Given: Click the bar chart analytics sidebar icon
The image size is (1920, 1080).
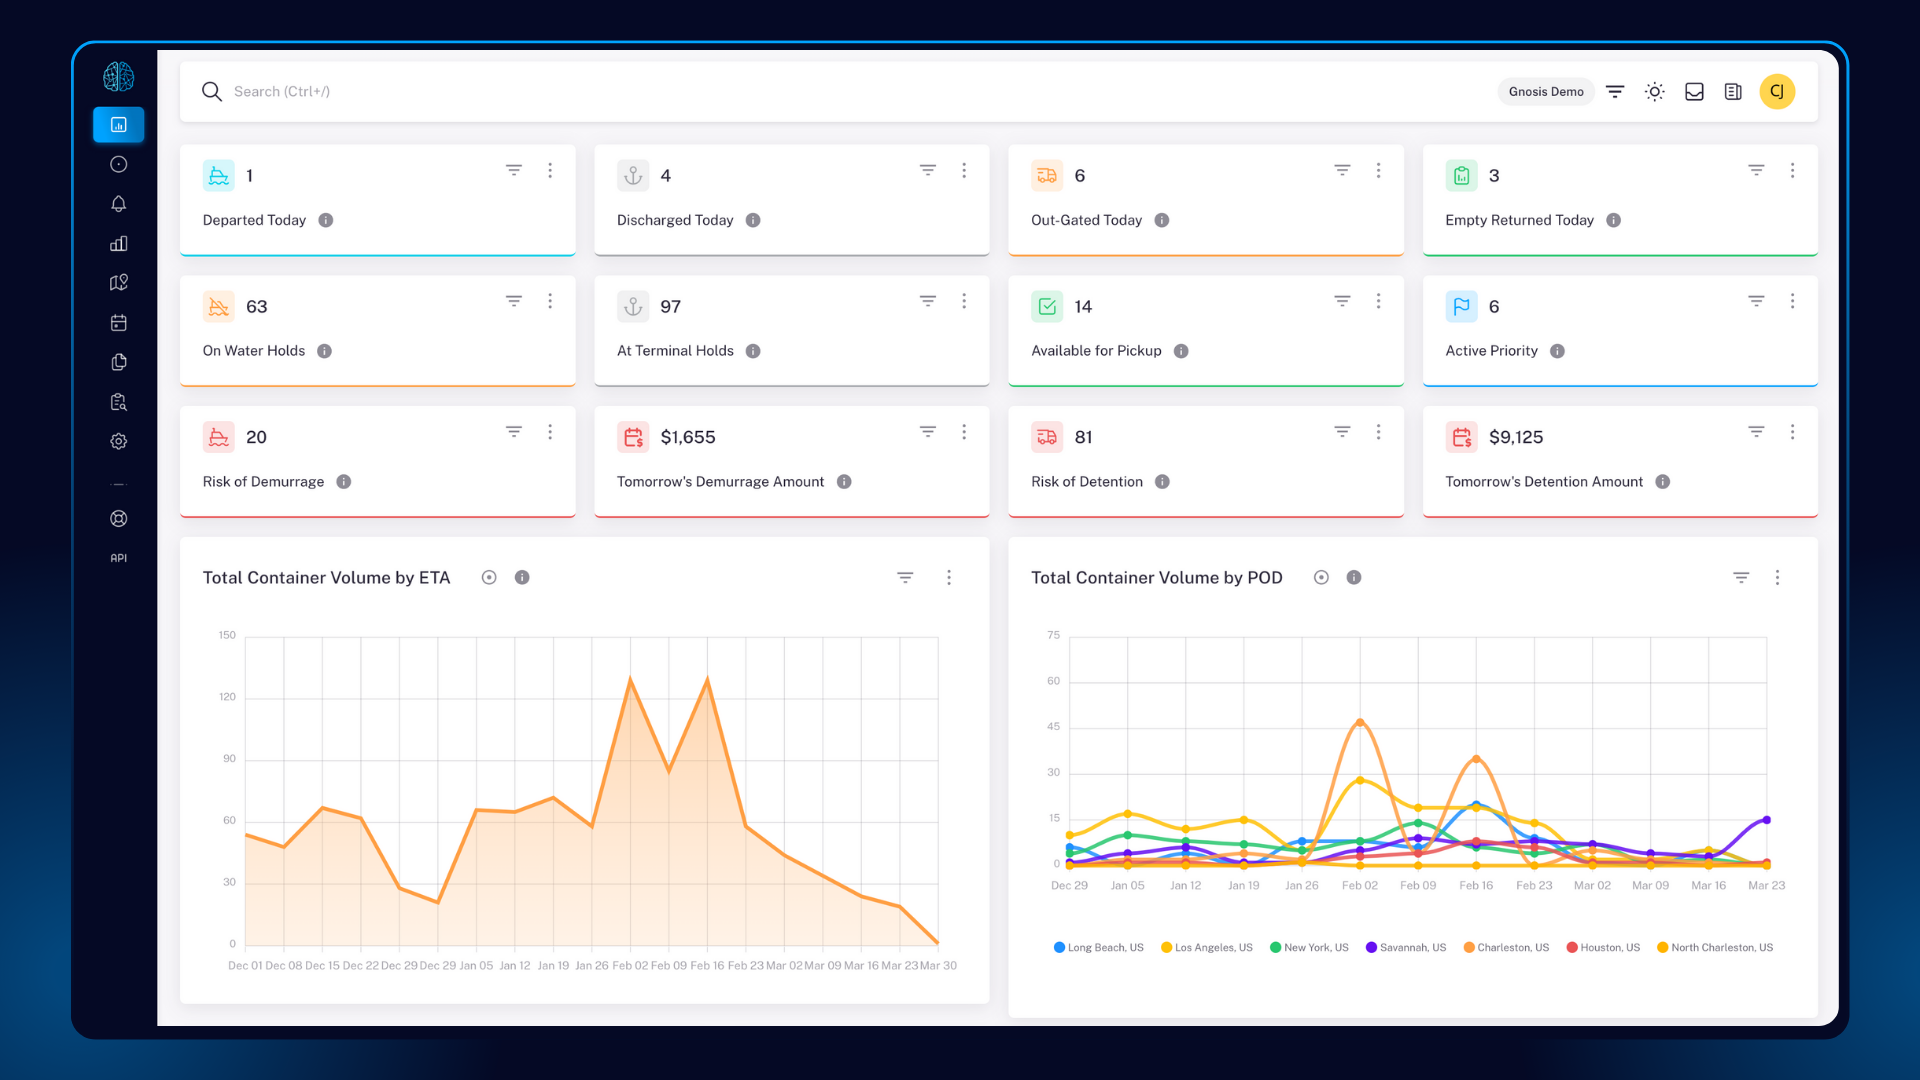Looking at the screenshot, I should [118, 244].
